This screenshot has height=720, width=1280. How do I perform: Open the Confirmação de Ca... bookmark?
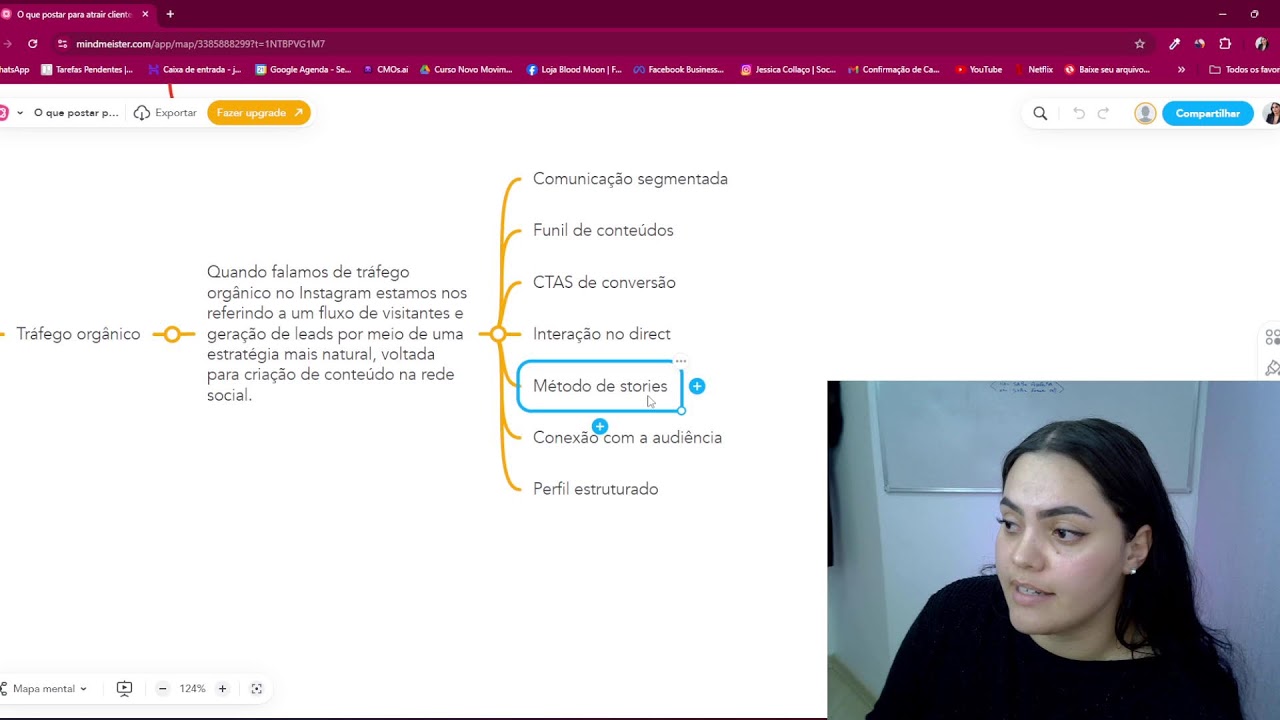(x=894, y=70)
